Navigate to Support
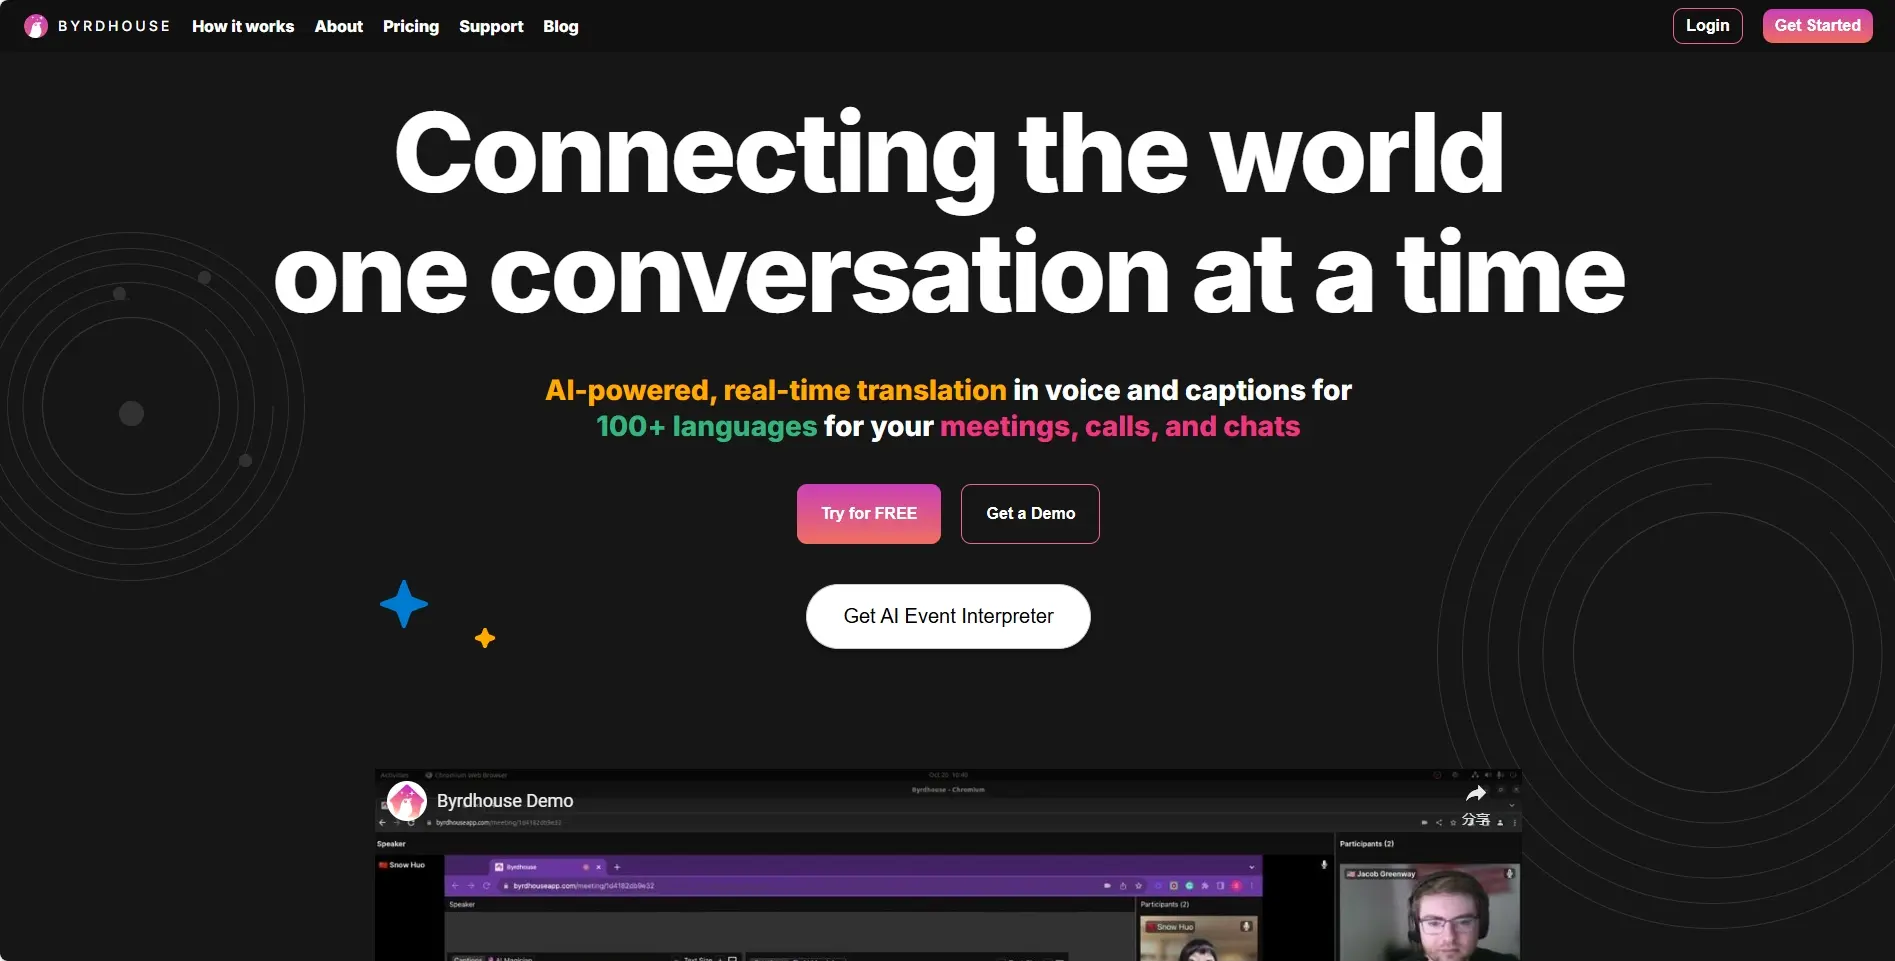The image size is (1895, 961). pyautogui.click(x=491, y=26)
